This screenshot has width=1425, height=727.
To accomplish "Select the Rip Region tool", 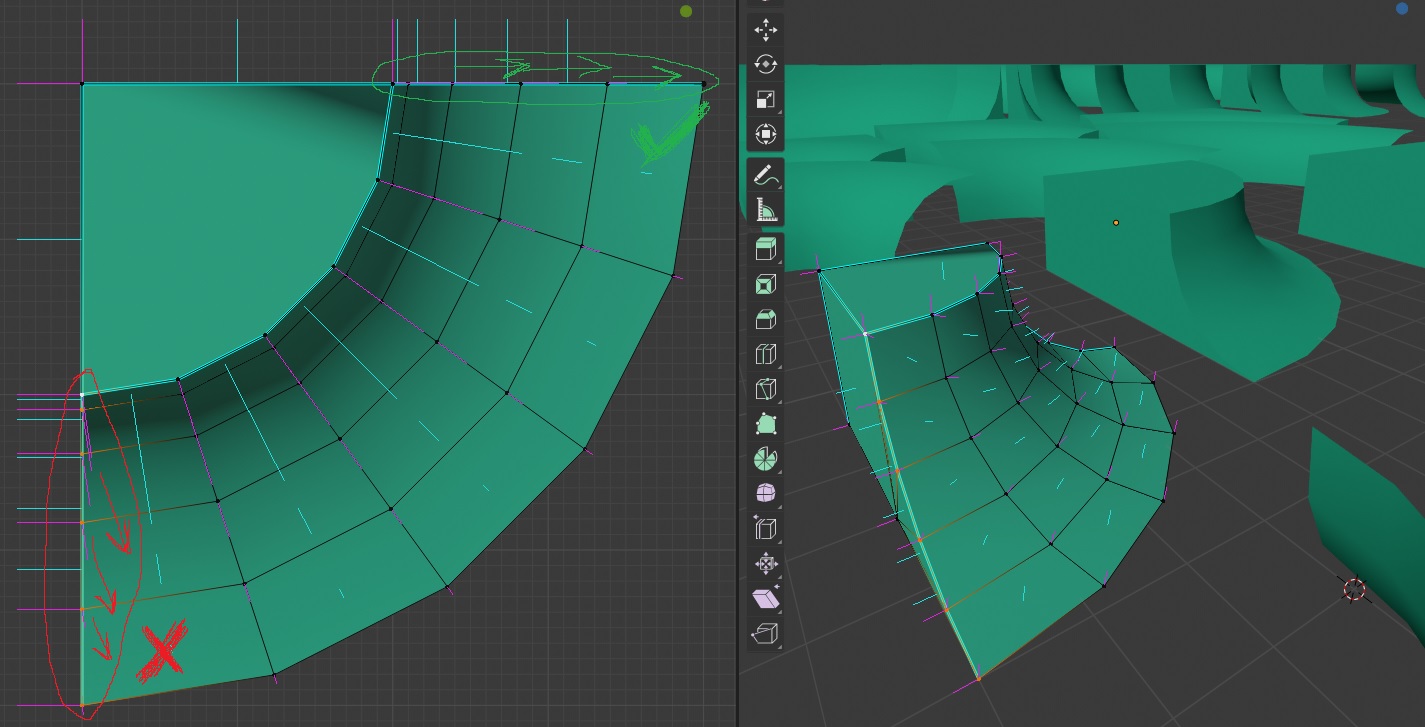I will 765,633.
